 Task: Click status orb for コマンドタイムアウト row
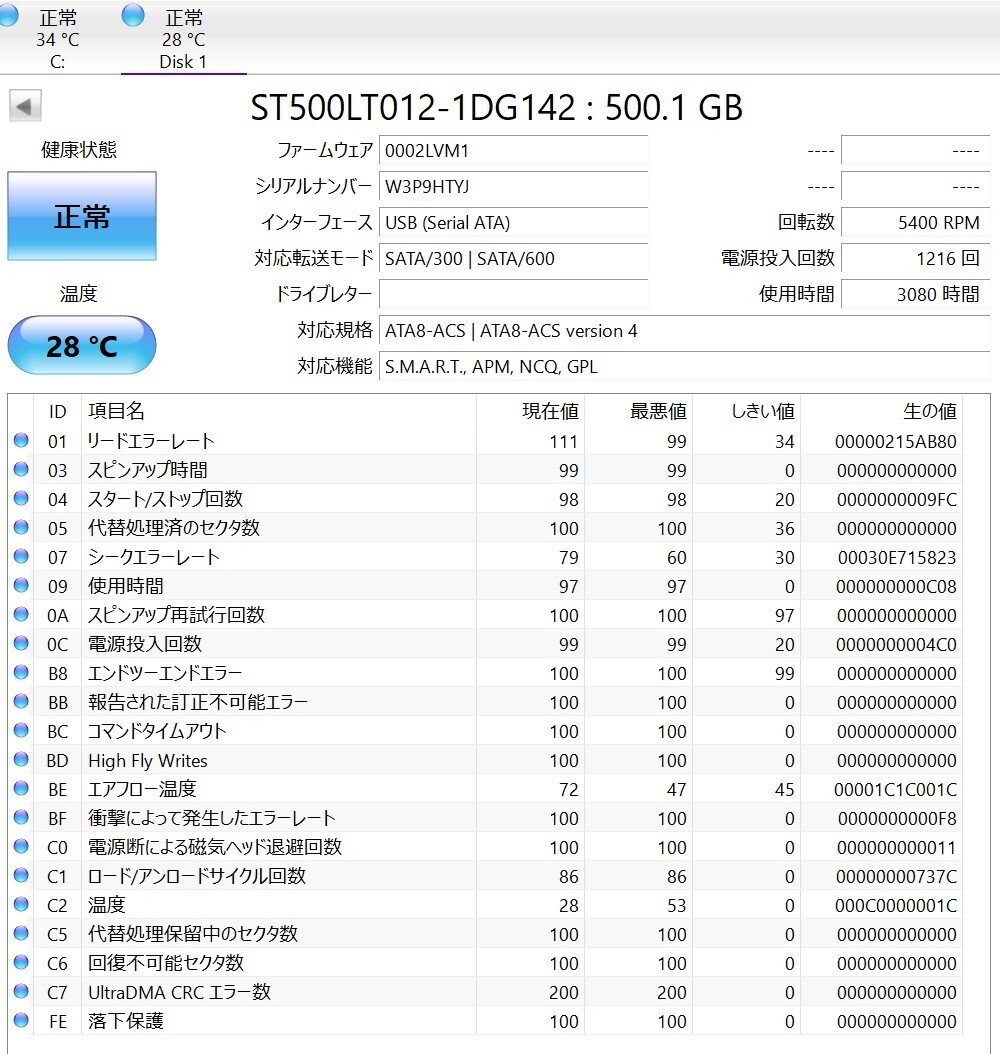(21, 729)
